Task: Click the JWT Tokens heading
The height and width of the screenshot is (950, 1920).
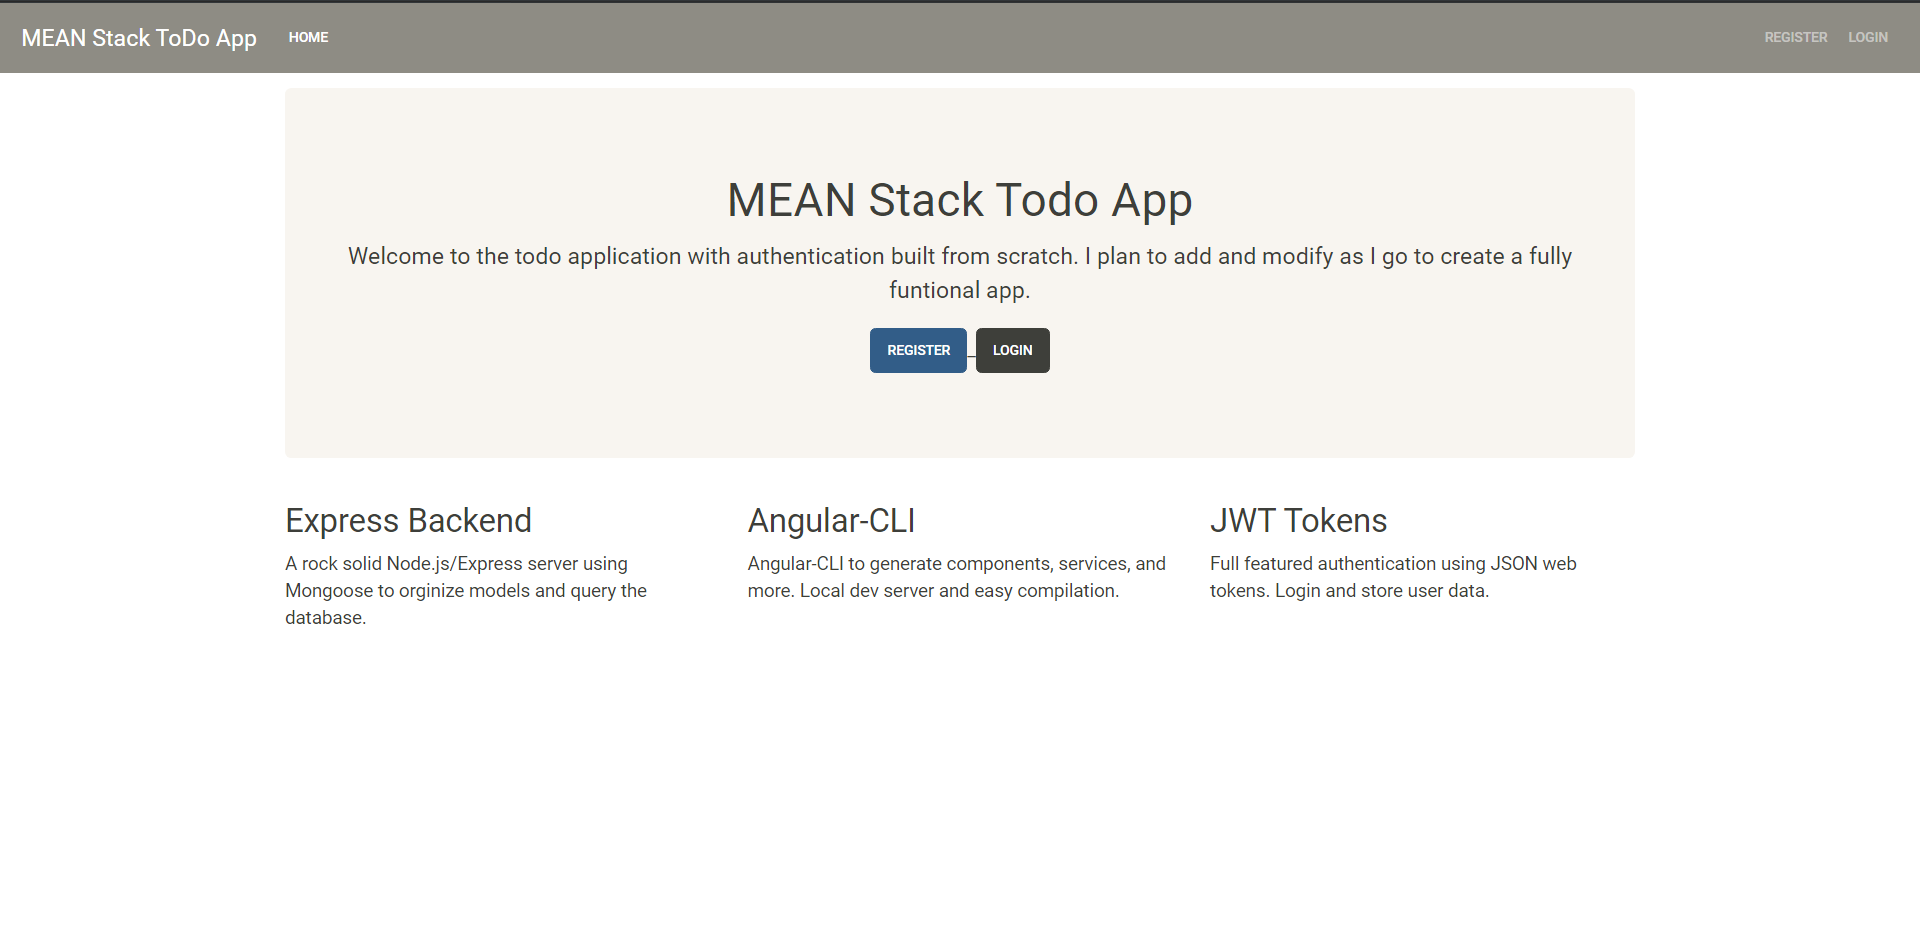Action: click(1298, 521)
